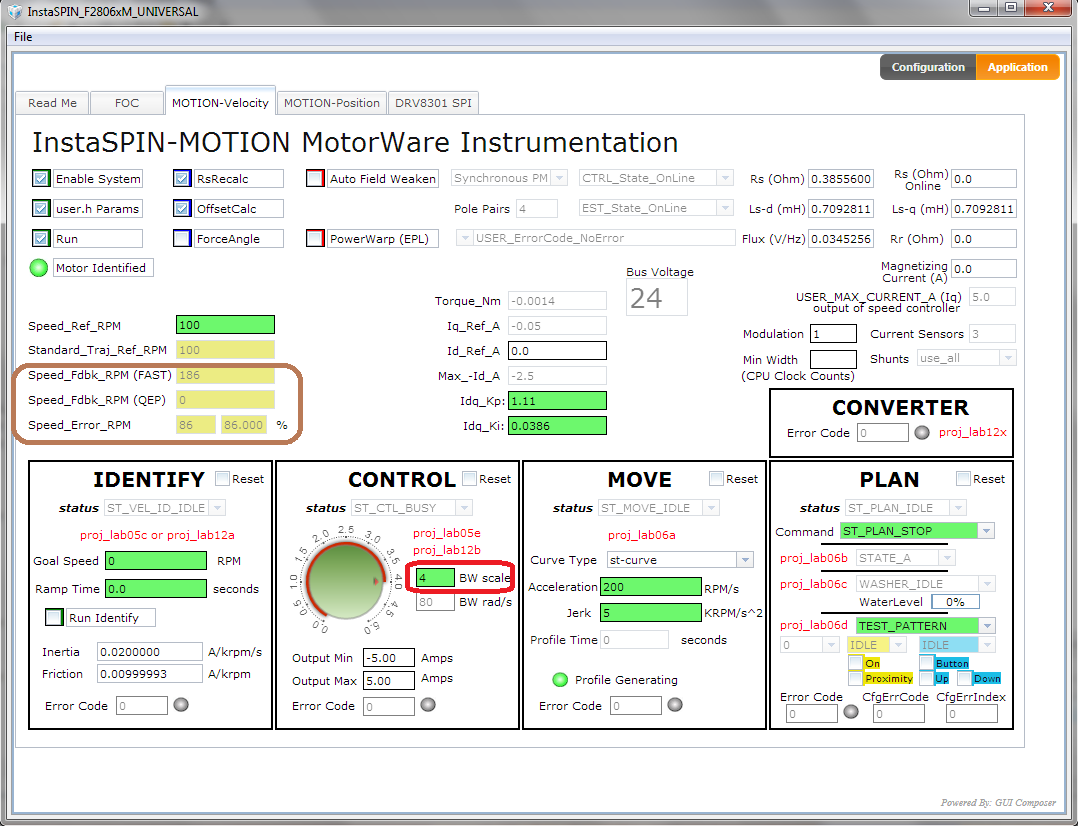Viewport: 1078px width, 826px height.
Task: Enable Auto Field Weaken checkbox
Action: [x=315, y=179]
